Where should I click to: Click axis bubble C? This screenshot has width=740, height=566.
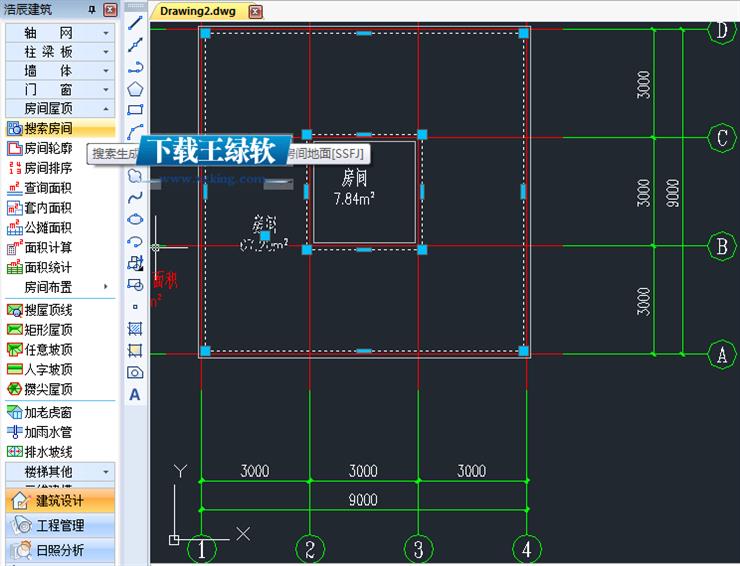pos(722,138)
